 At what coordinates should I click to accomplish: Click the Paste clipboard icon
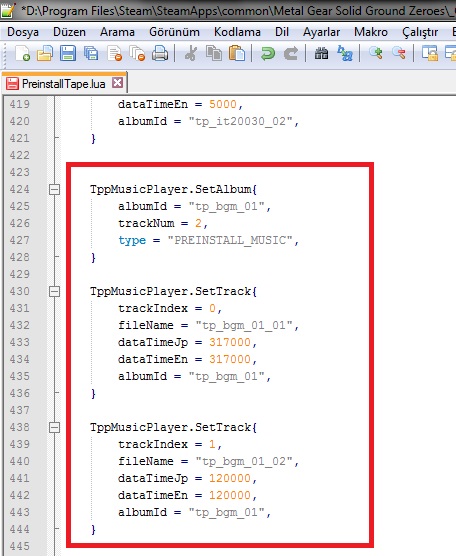point(237,54)
